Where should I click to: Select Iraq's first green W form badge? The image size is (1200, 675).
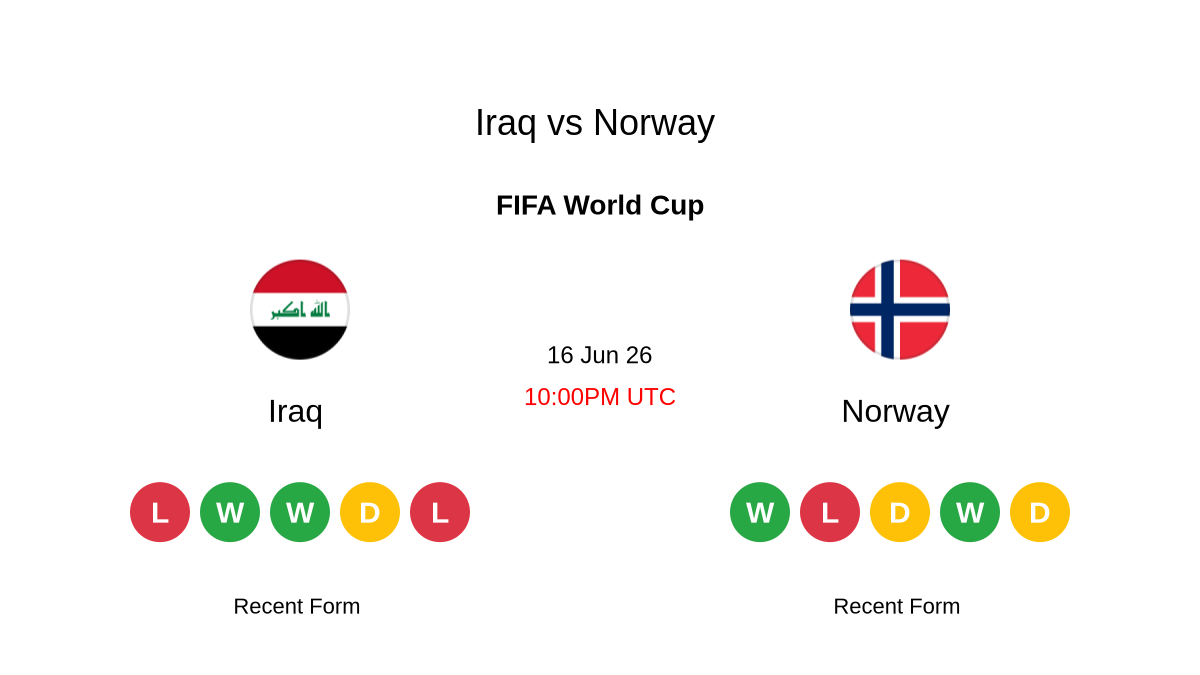coord(230,512)
